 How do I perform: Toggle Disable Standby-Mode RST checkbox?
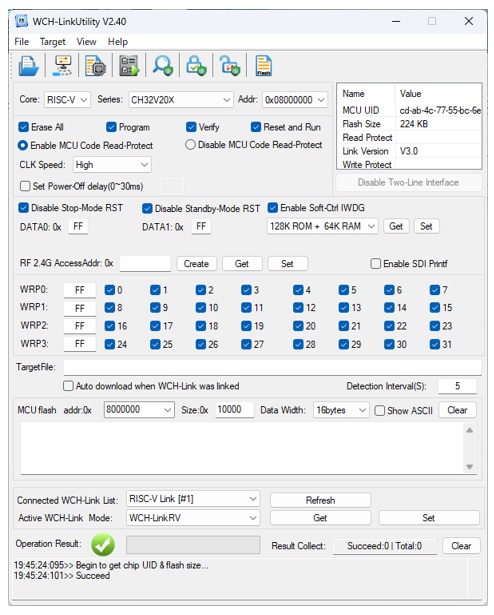[147, 208]
